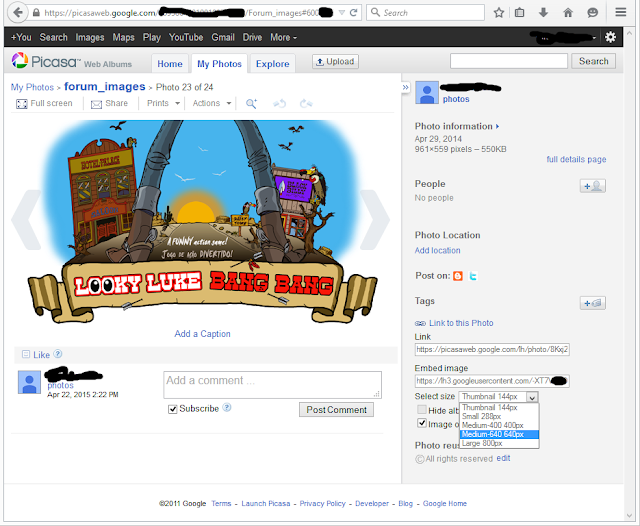Open the Actions dropdown menu
The width and height of the screenshot is (640, 526).
point(212,103)
